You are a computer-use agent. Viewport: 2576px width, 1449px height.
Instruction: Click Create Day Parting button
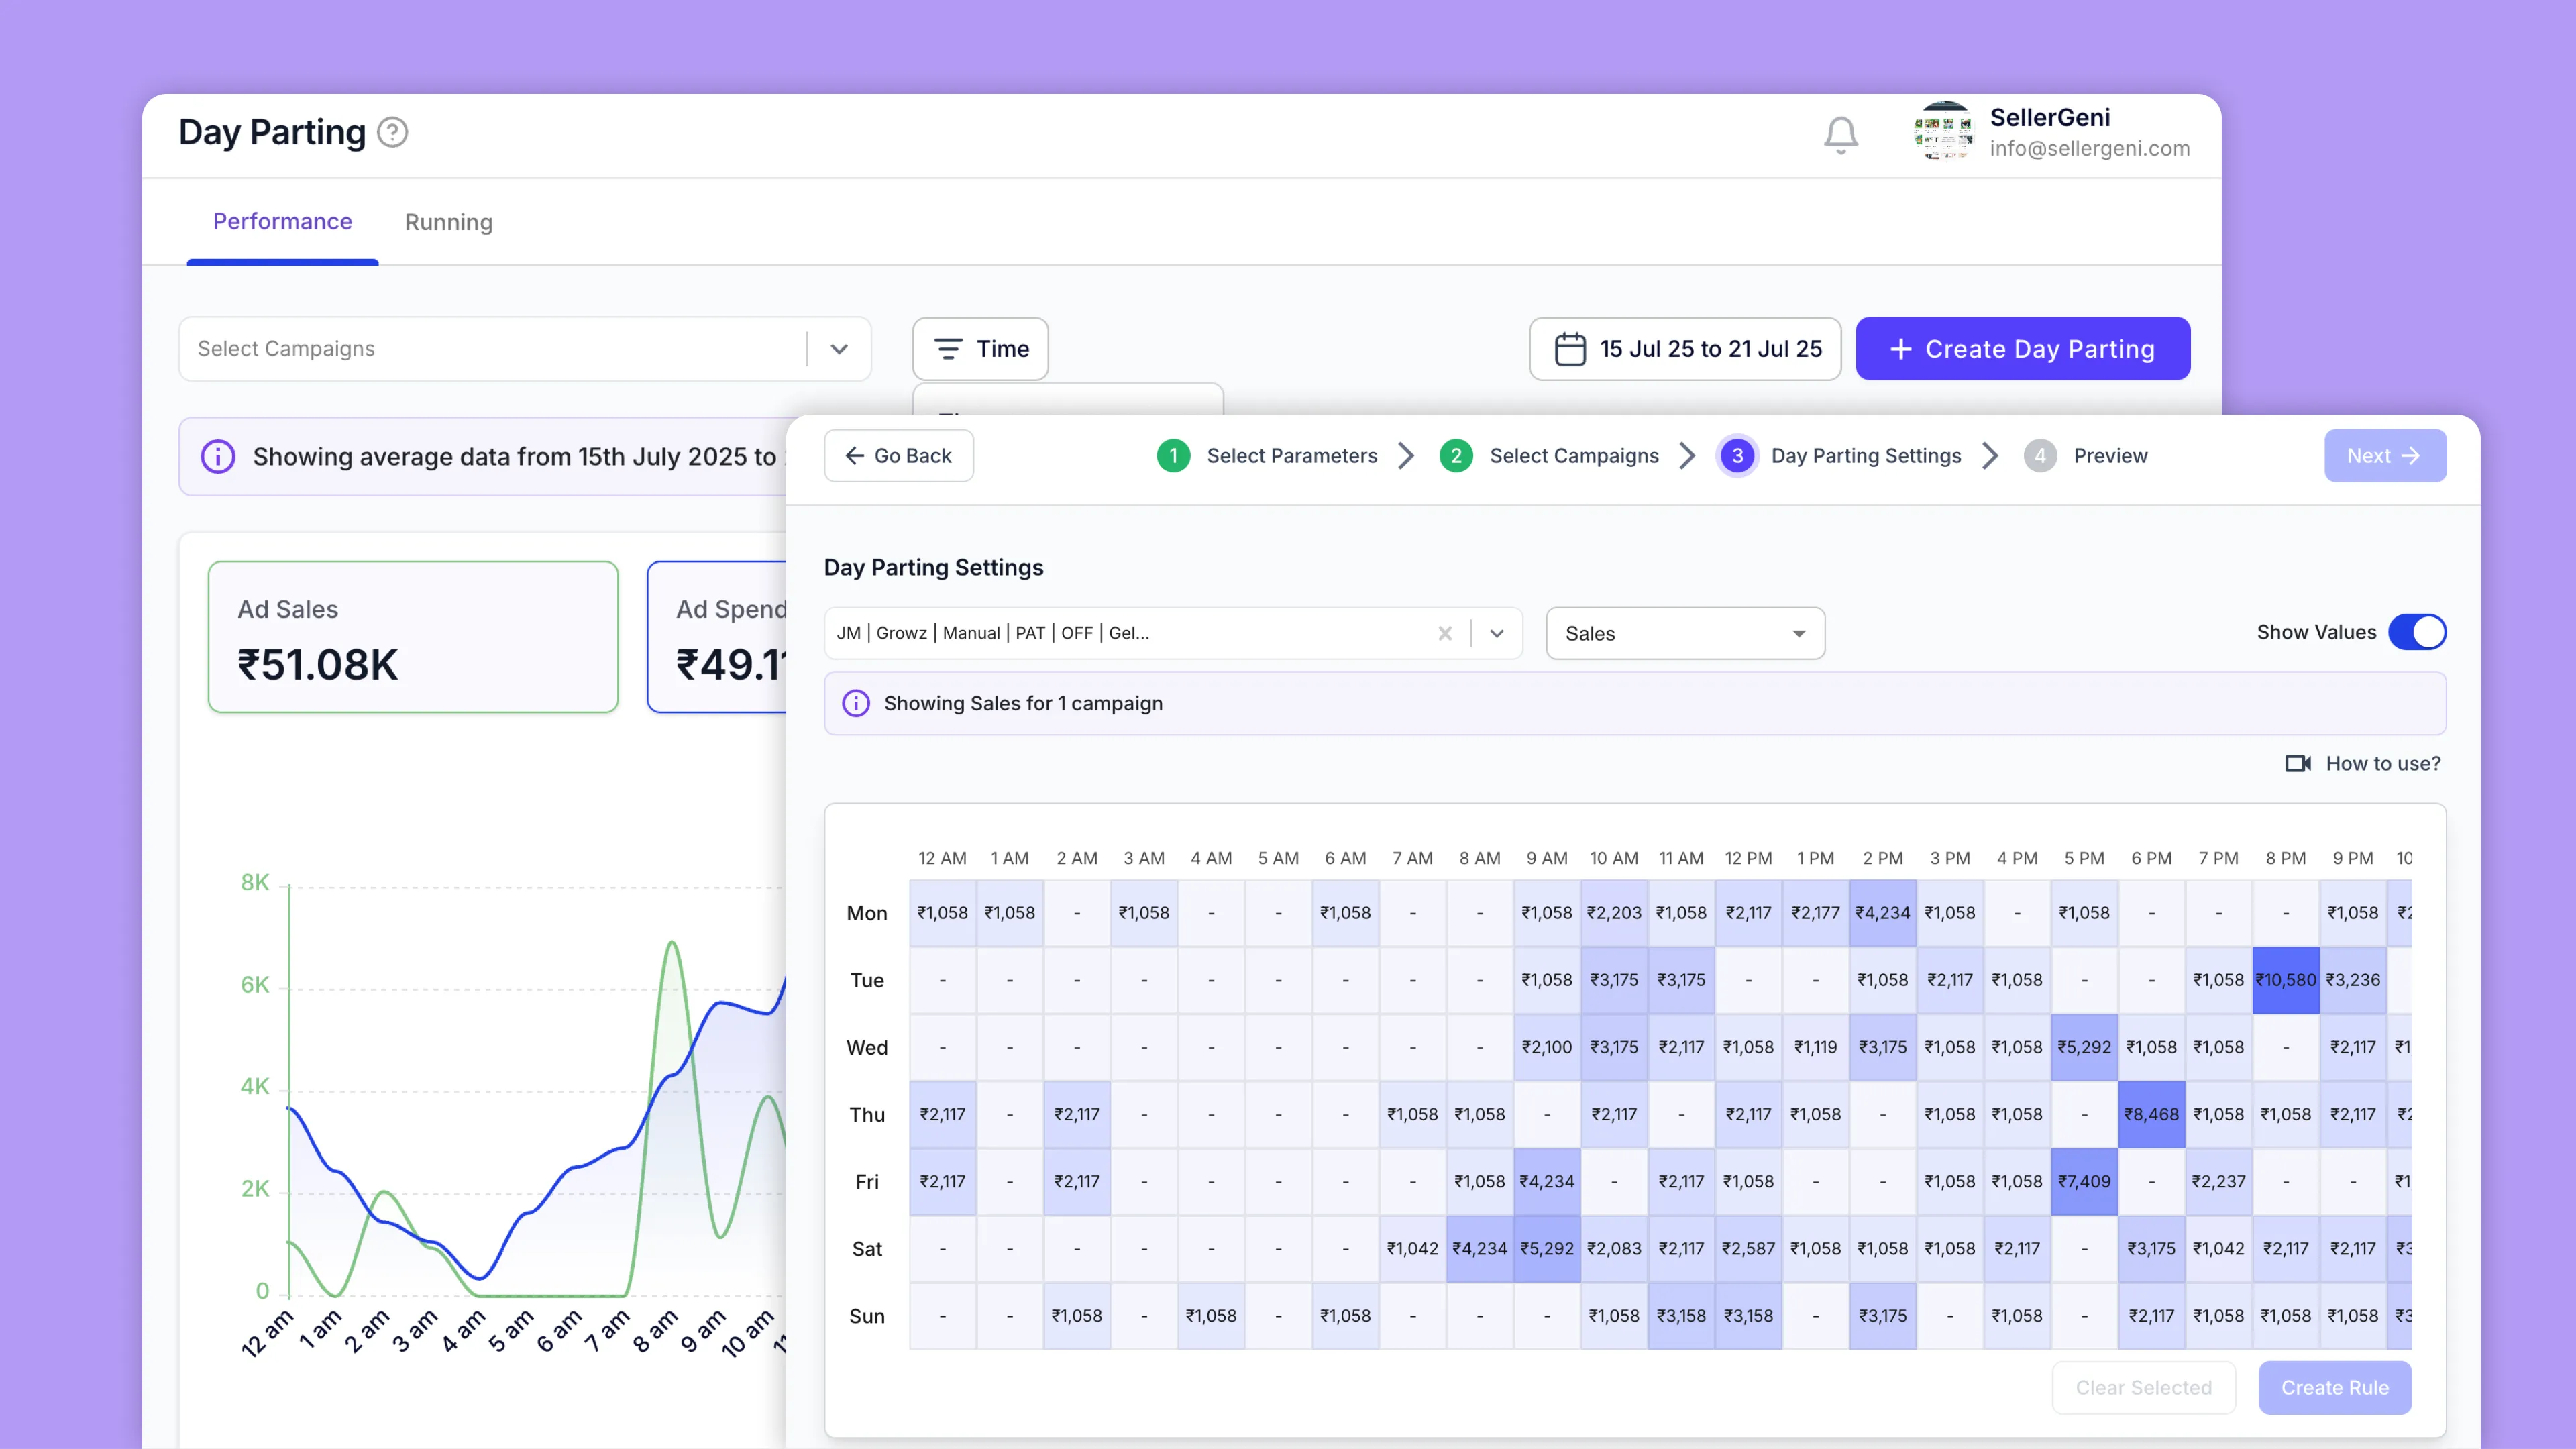2023,349
